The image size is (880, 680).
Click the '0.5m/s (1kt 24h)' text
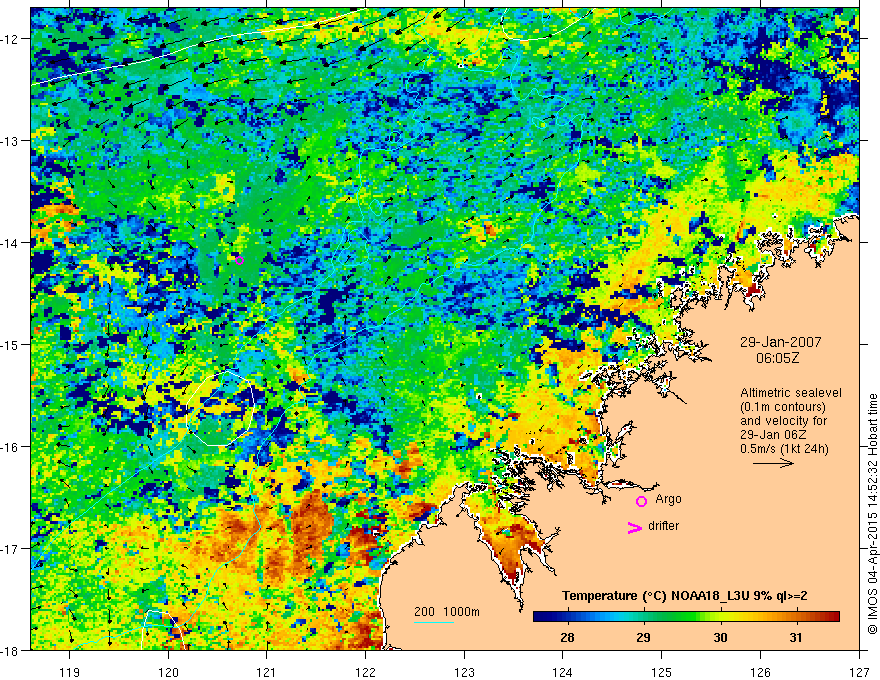pyautogui.click(x=784, y=449)
